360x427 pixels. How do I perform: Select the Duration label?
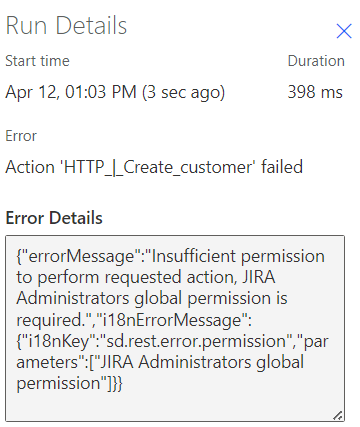(x=316, y=61)
